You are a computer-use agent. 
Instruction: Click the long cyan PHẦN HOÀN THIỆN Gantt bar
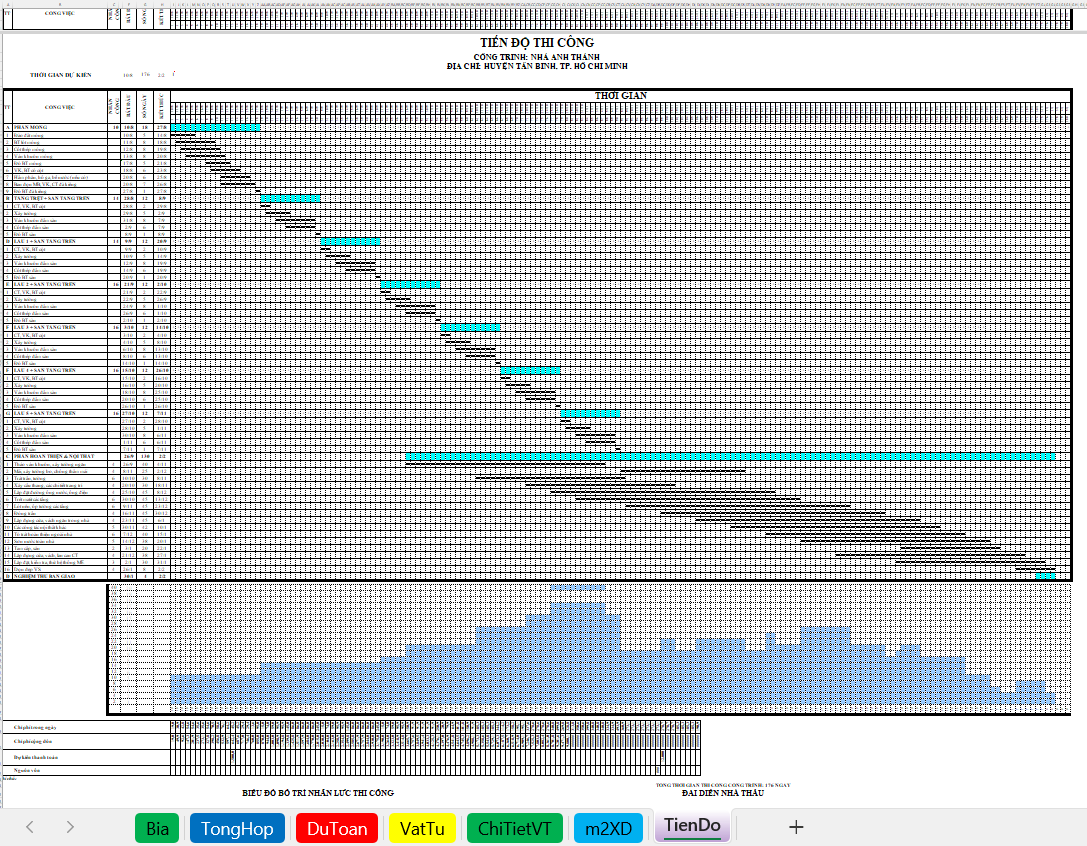(x=730, y=456)
